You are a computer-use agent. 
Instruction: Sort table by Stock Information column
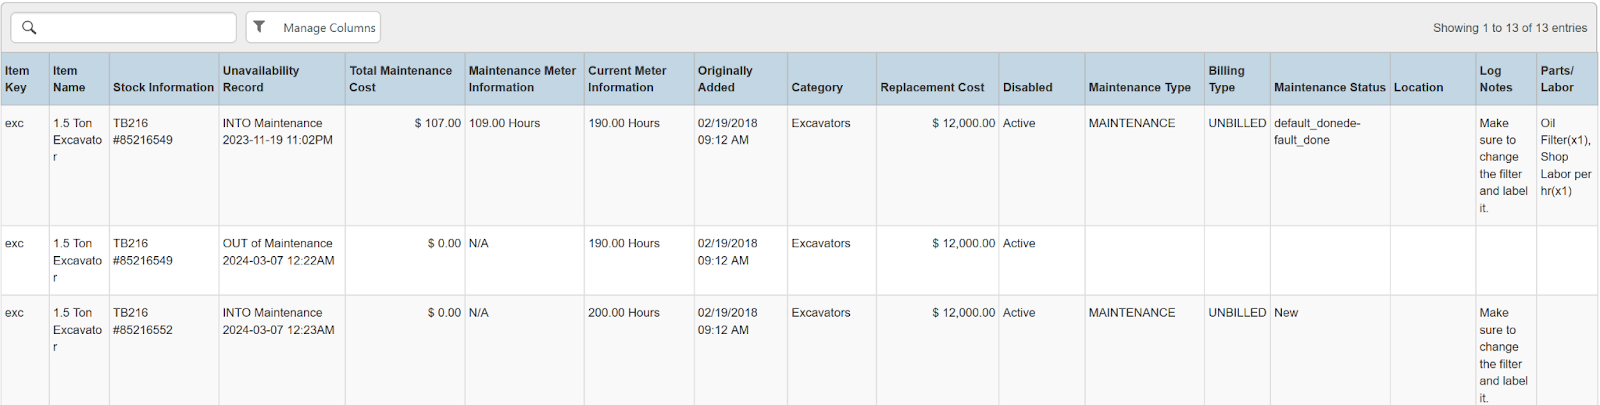[x=163, y=88]
